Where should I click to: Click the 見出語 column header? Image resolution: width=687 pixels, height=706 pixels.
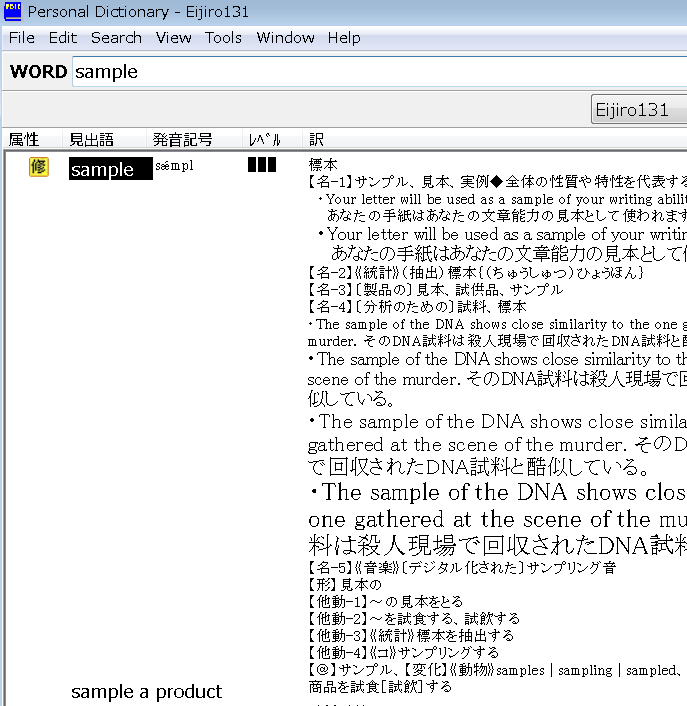91,140
